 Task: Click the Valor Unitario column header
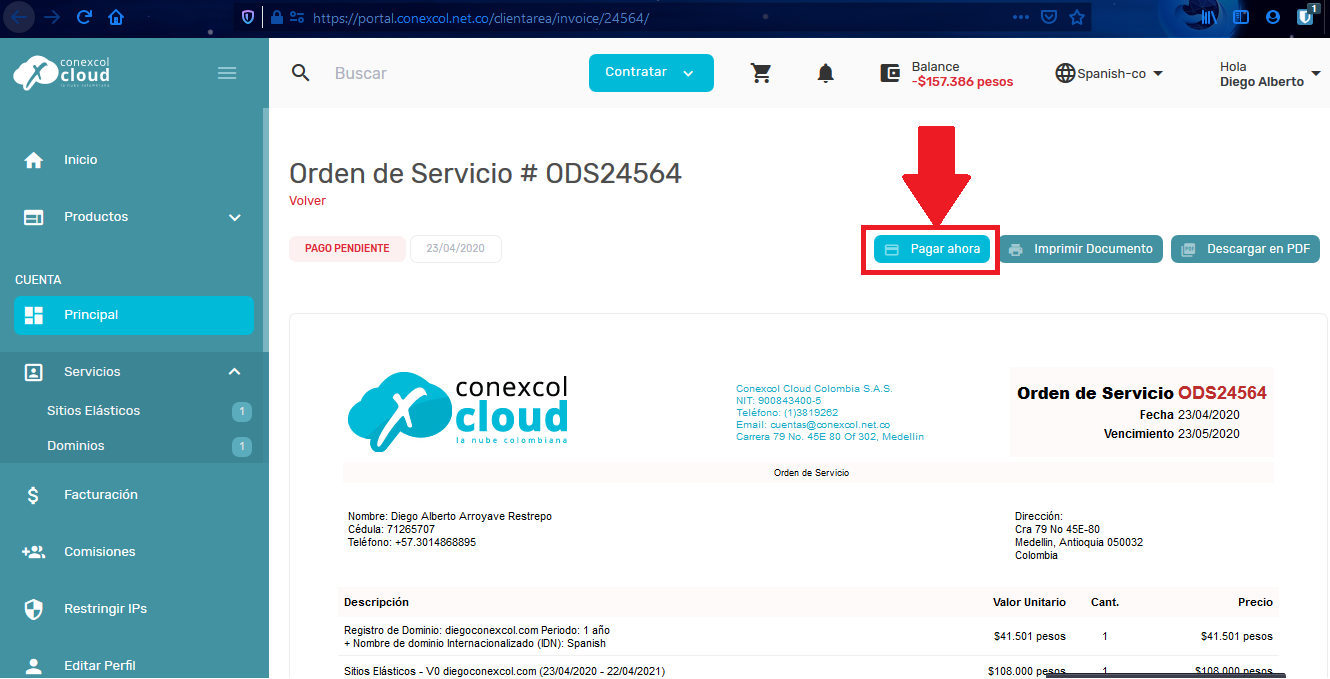[1029, 602]
